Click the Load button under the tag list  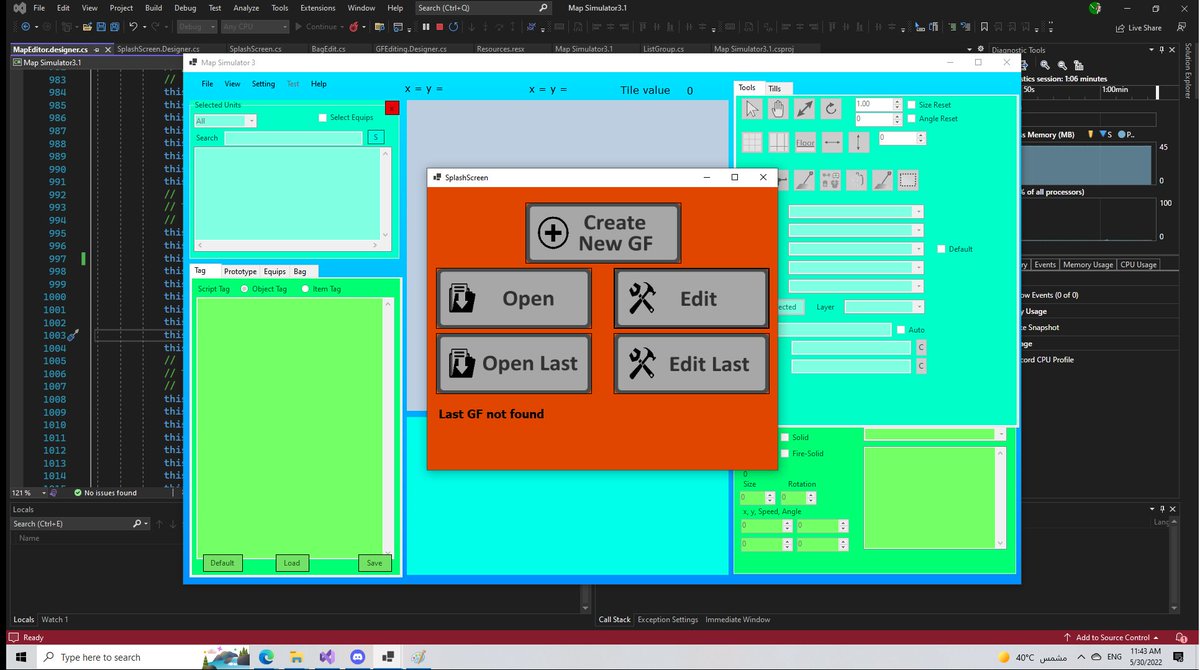coord(292,563)
